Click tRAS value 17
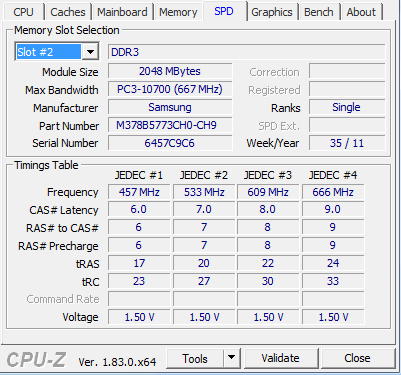Viewport: 401px width, 375px height. pyautogui.click(x=139, y=263)
